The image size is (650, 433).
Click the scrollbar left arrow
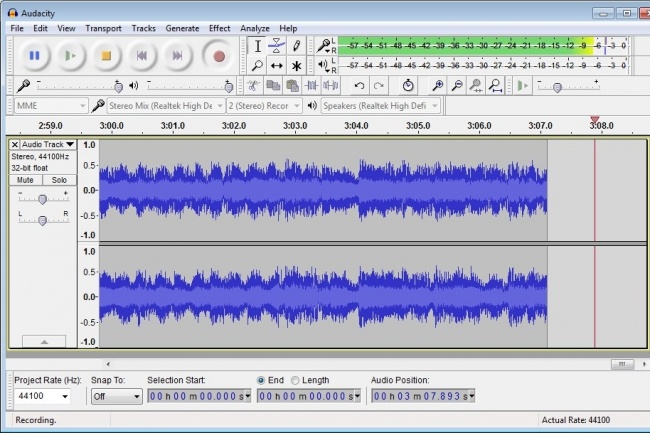pyautogui.click(x=108, y=364)
